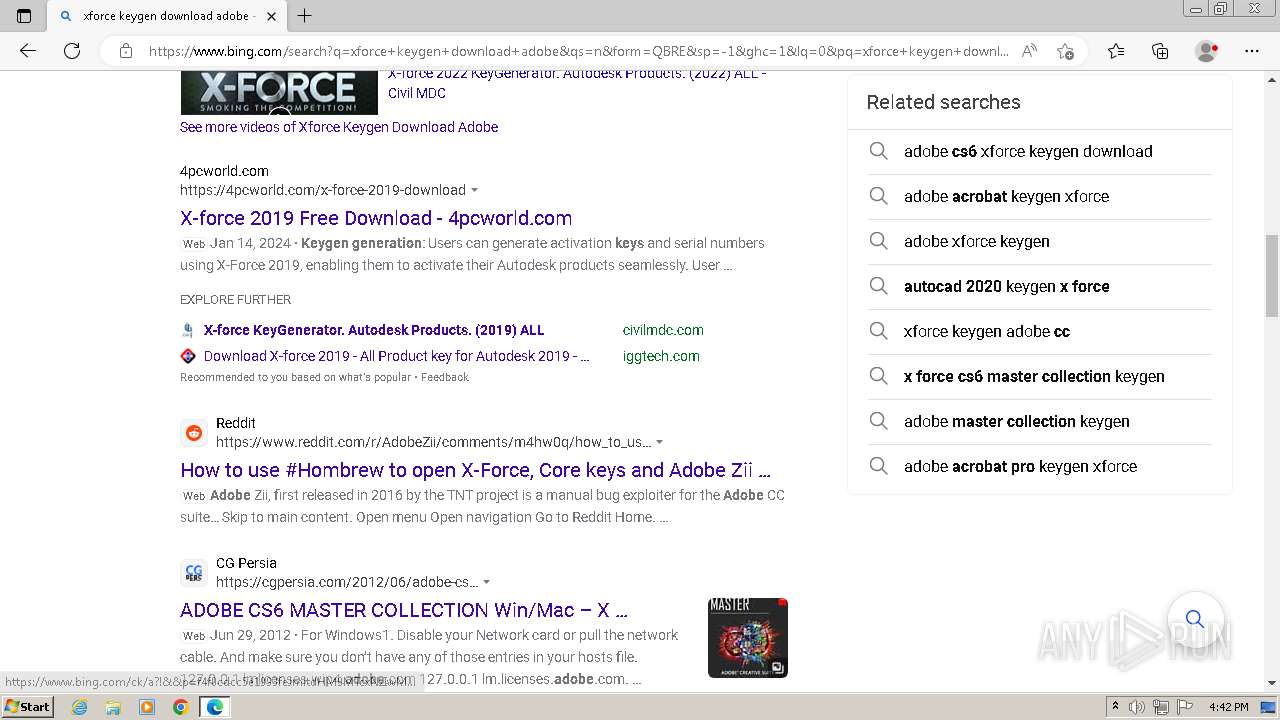Show hidden tray icons arrow
The image size is (1280, 720).
(1116, 707)
